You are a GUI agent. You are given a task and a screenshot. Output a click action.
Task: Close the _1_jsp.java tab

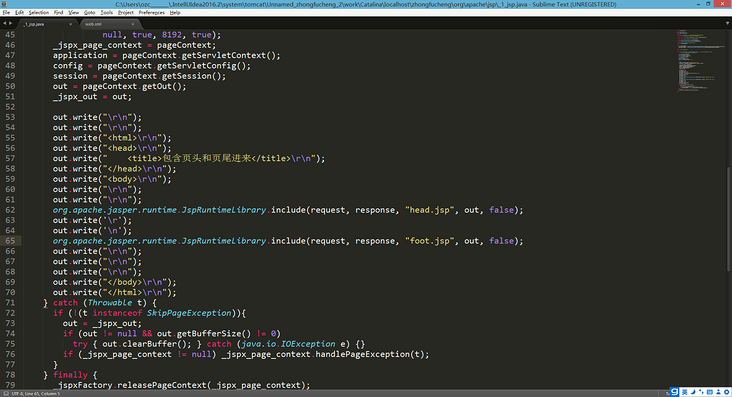pyautogui.click(x=70, y=24)
